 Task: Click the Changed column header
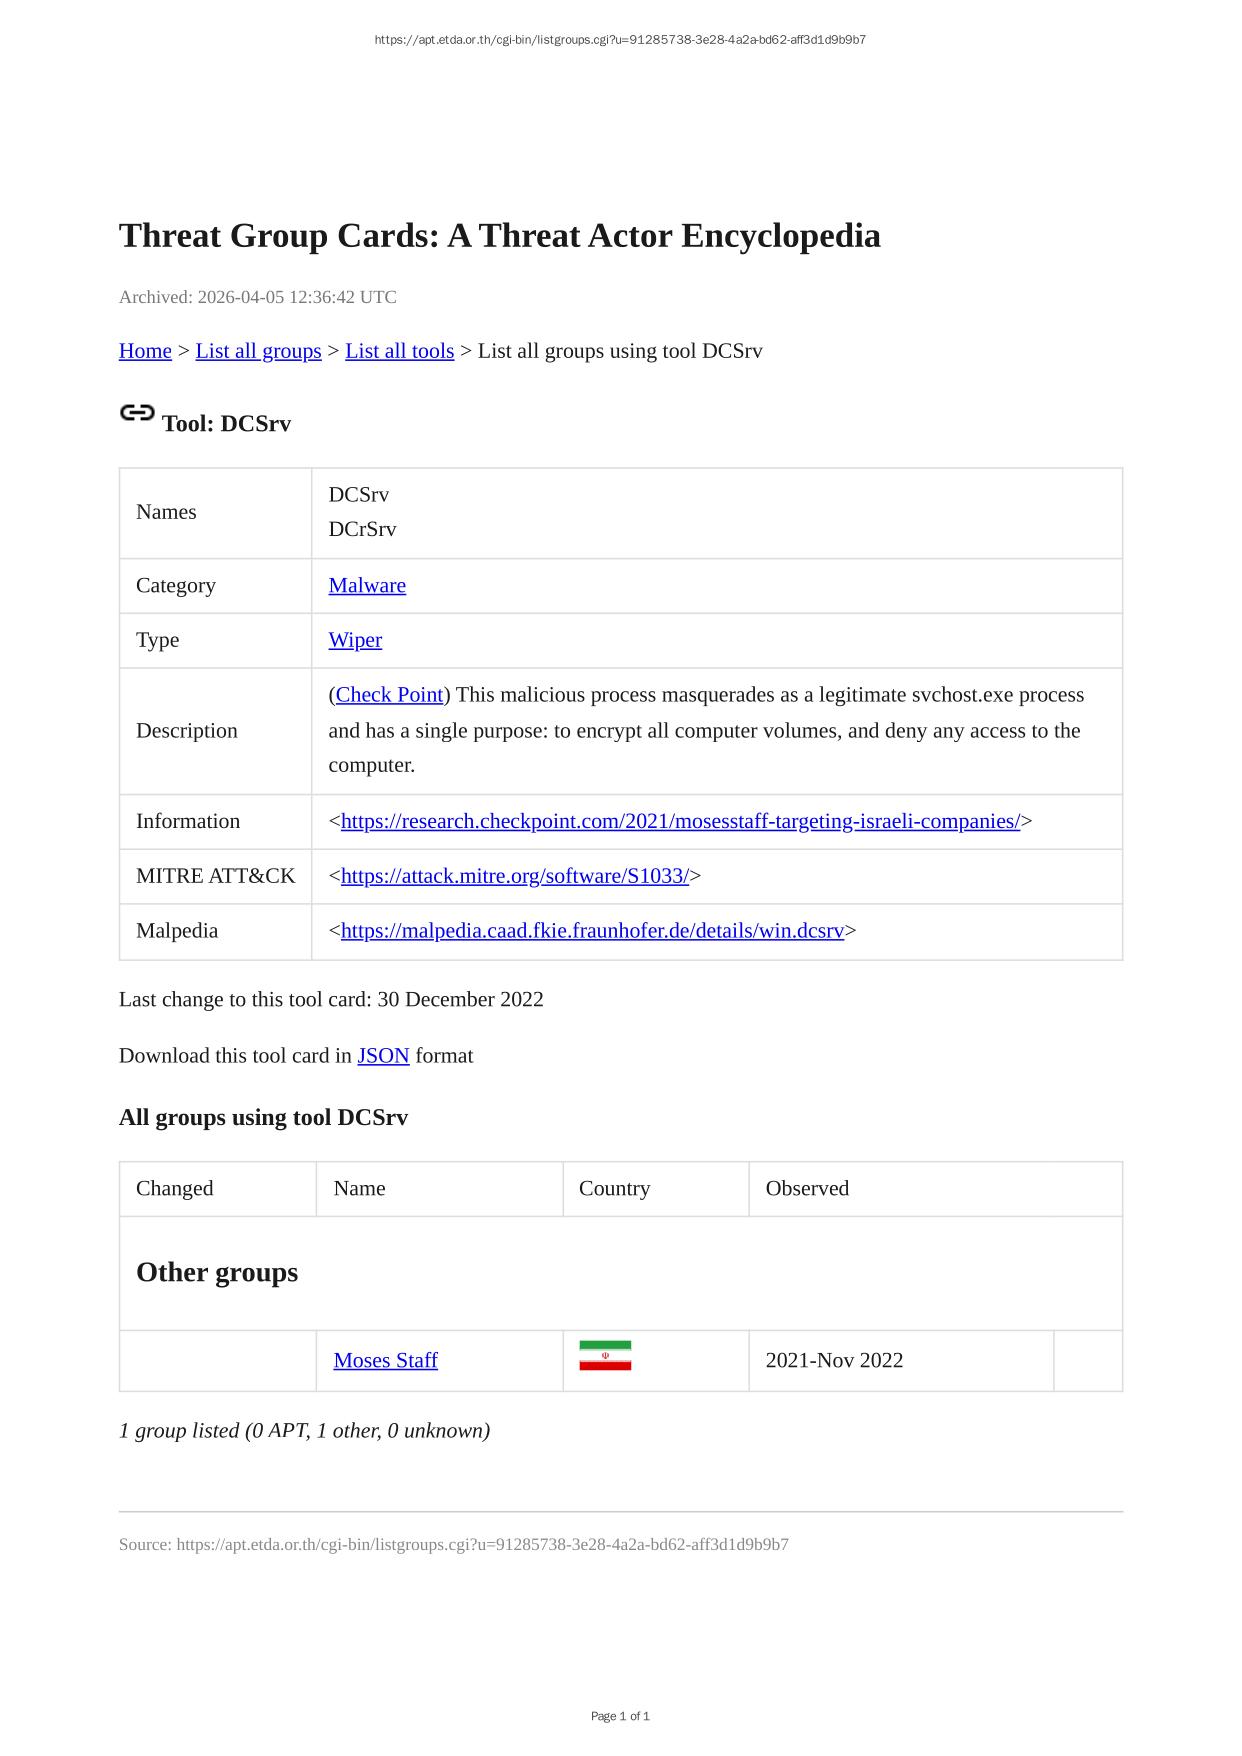175,1189
